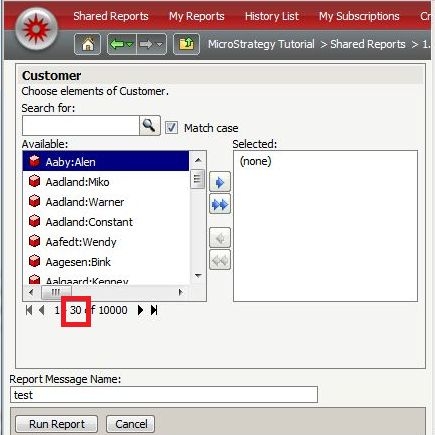
Task: Click the 10000 total count text
Action: (113, 310)
